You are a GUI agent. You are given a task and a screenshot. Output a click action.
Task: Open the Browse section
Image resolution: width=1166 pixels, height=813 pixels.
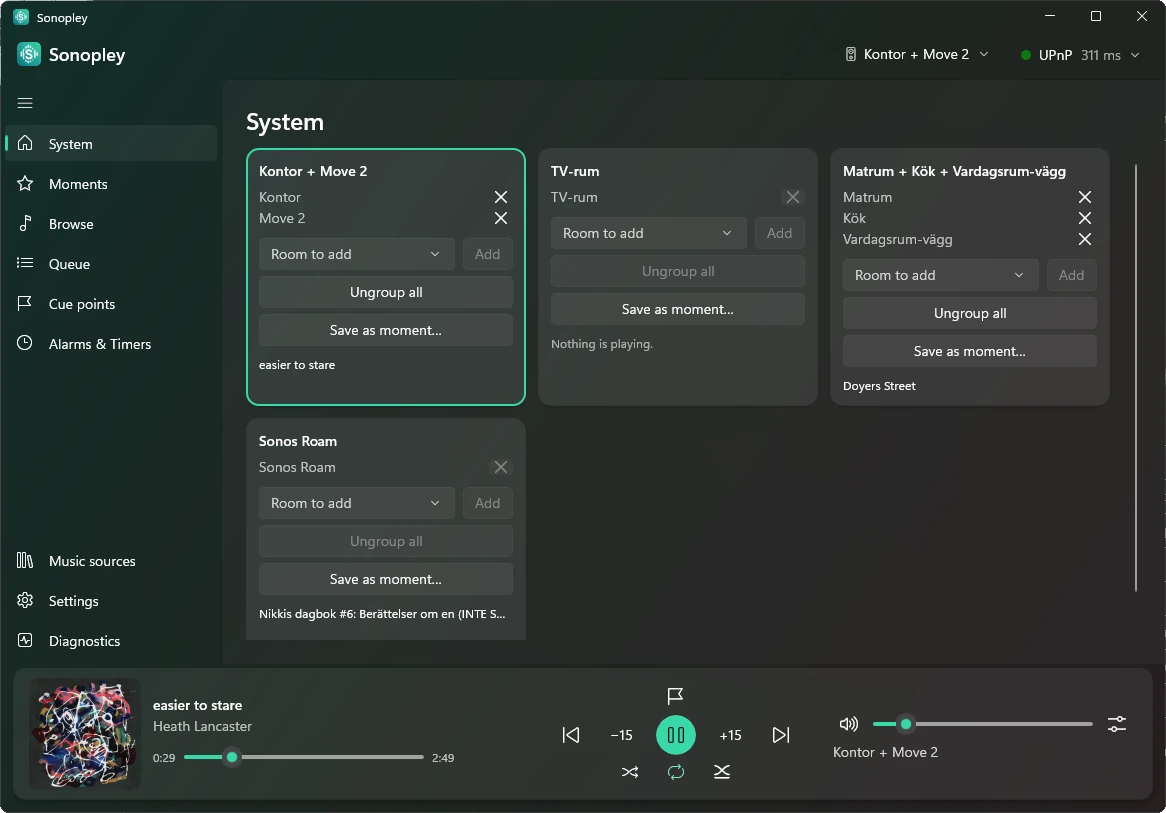click(x=111, y=224)
